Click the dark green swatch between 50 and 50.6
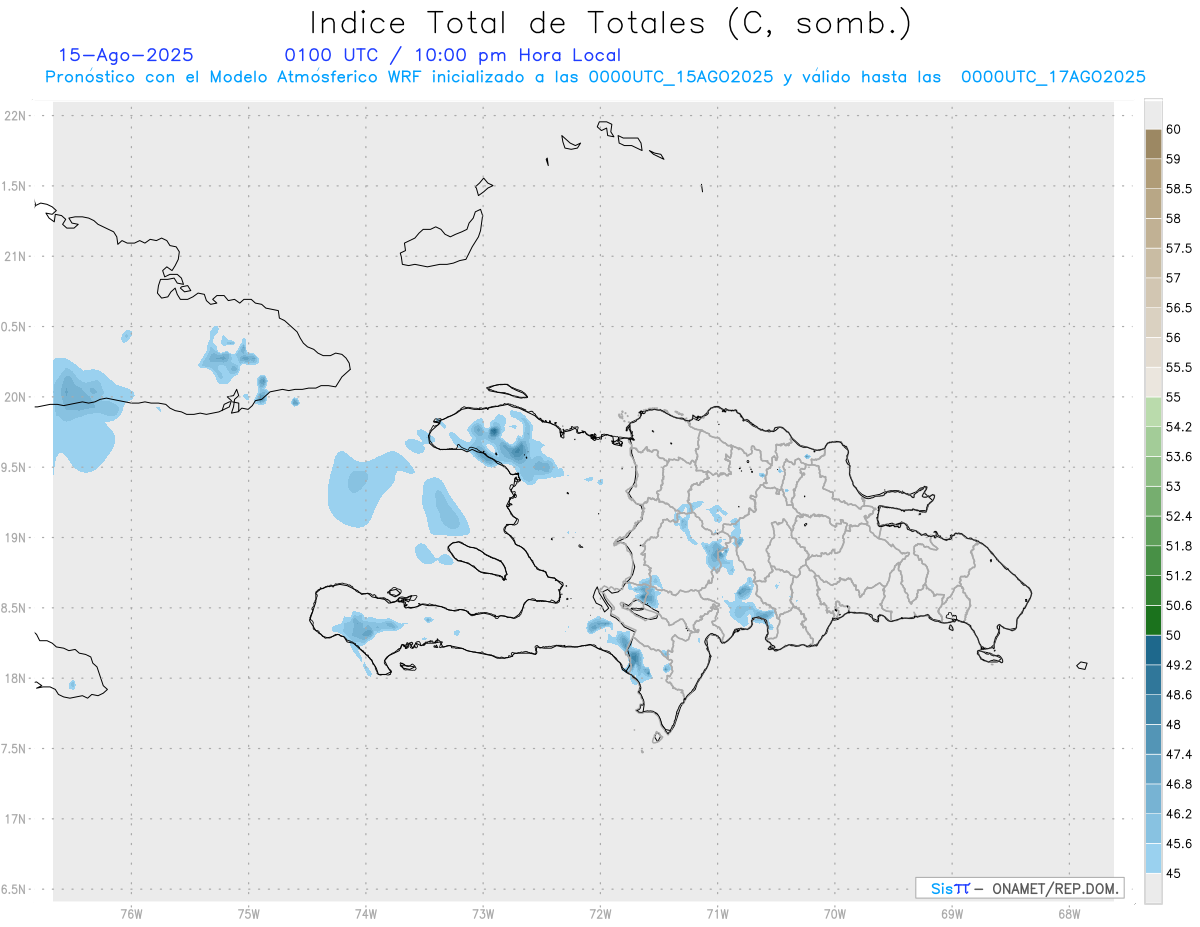 [x=1153, y=620]
